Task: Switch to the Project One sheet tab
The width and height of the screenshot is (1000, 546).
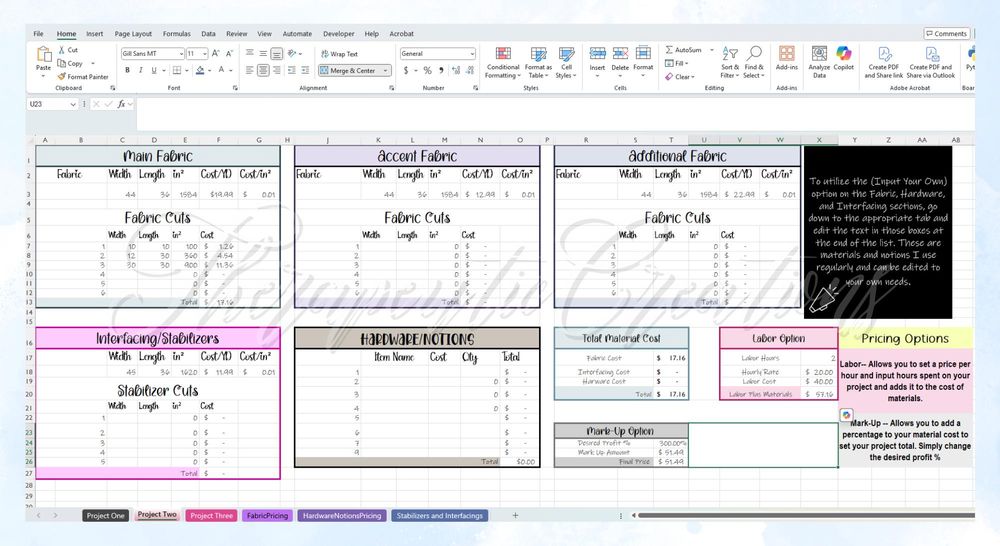Action: click(106, 515)
